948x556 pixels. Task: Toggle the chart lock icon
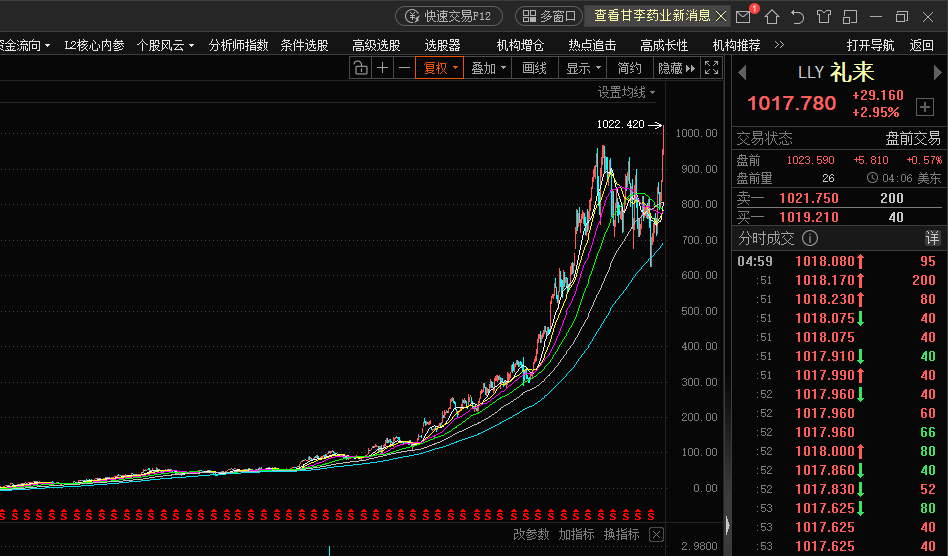[x=360, y=68]
